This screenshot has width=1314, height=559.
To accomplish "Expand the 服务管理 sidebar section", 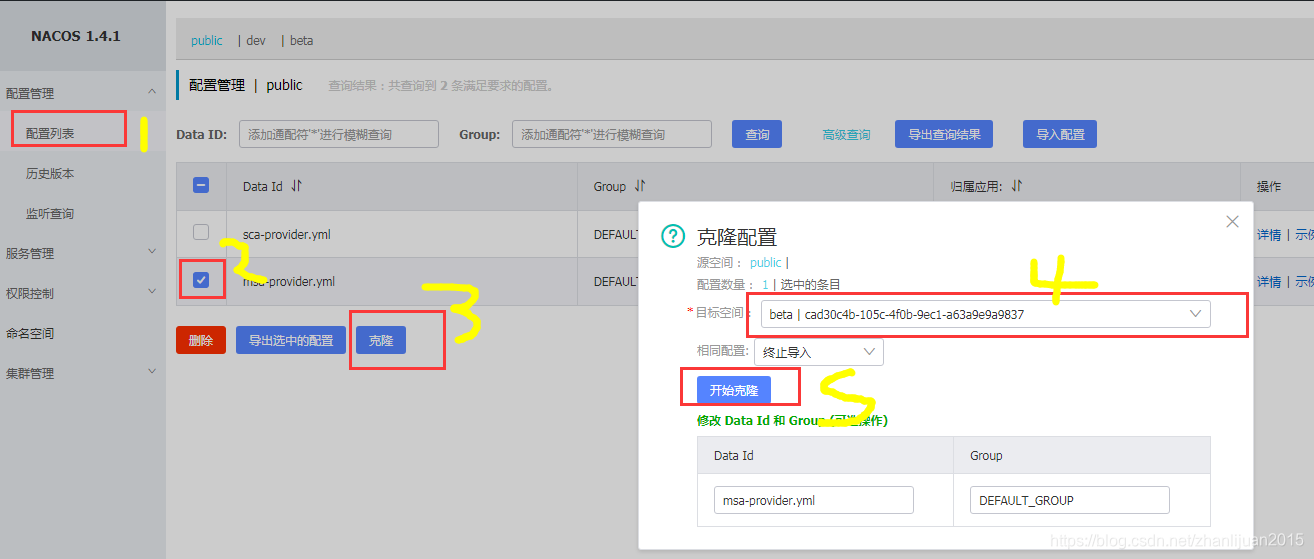I will [x=152, y=252].
